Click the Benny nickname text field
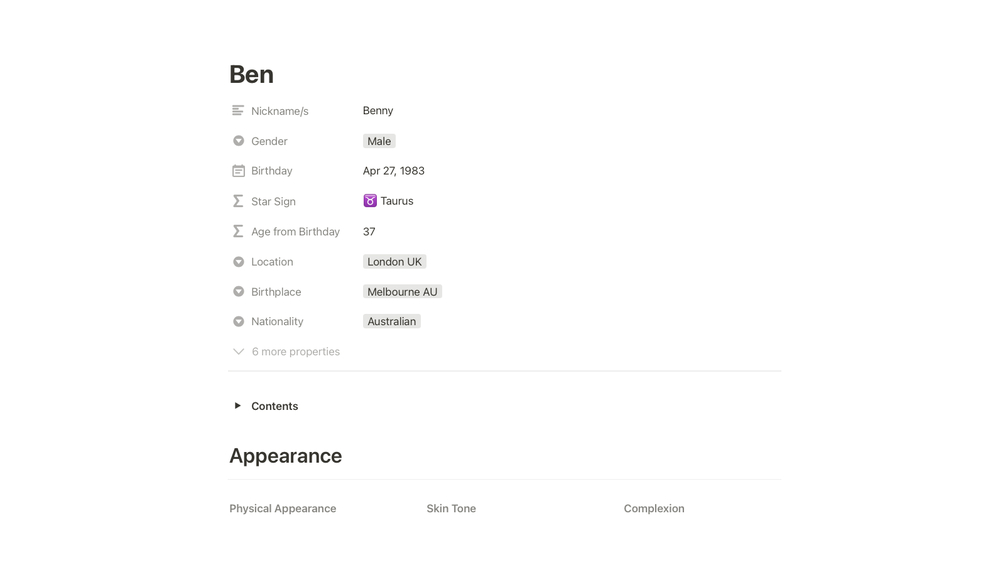1005x565 pixels. (378, 111)
